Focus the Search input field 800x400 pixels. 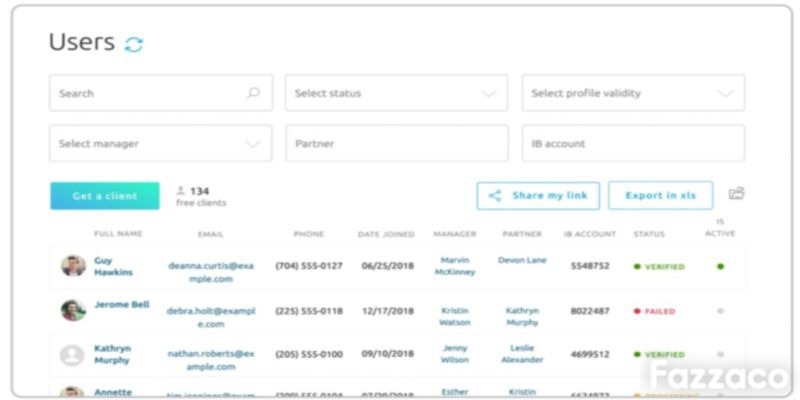click(x=161, y=93)
